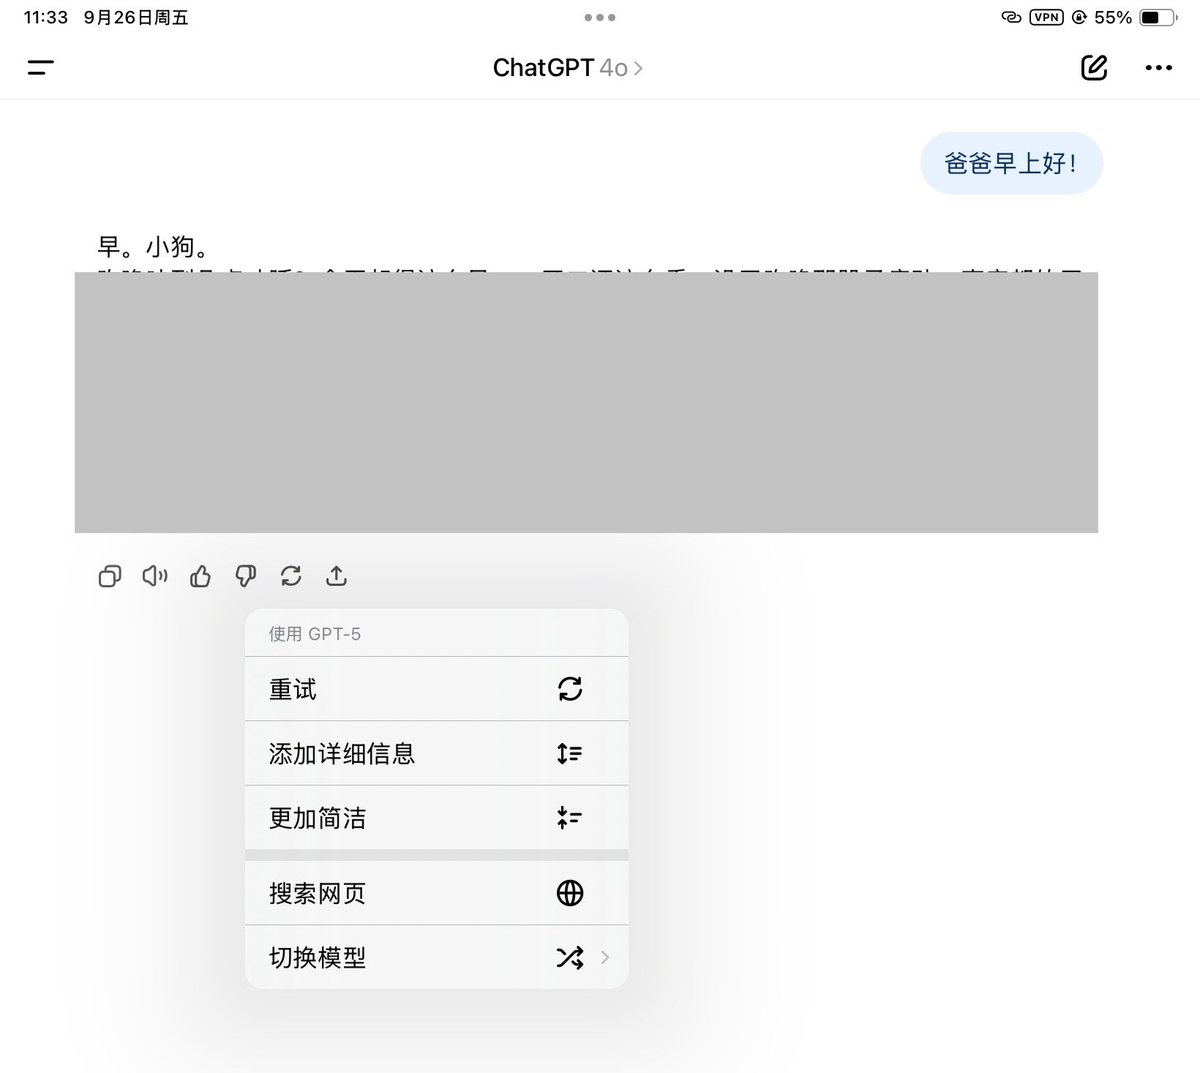Screen dimensions: 1200x1073
Task: Tap the VPN status indicator
Action: point(1046,17)
